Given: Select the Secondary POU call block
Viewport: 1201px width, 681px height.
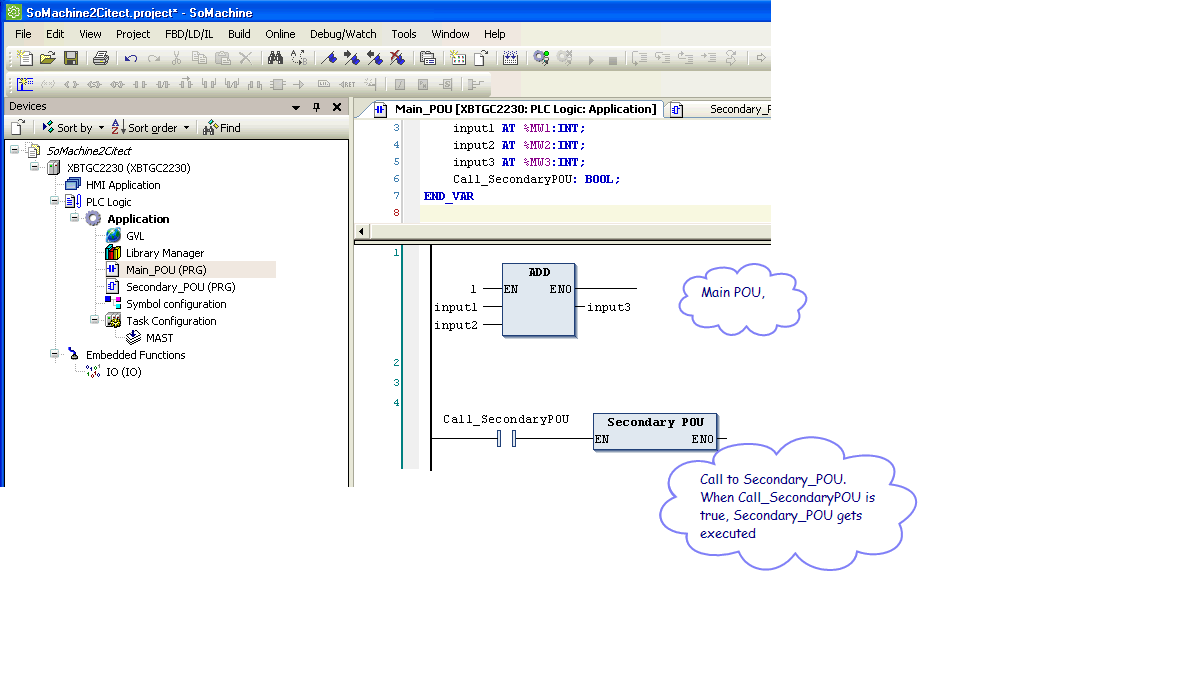Looking at the screenshot, I should [655, 432].
